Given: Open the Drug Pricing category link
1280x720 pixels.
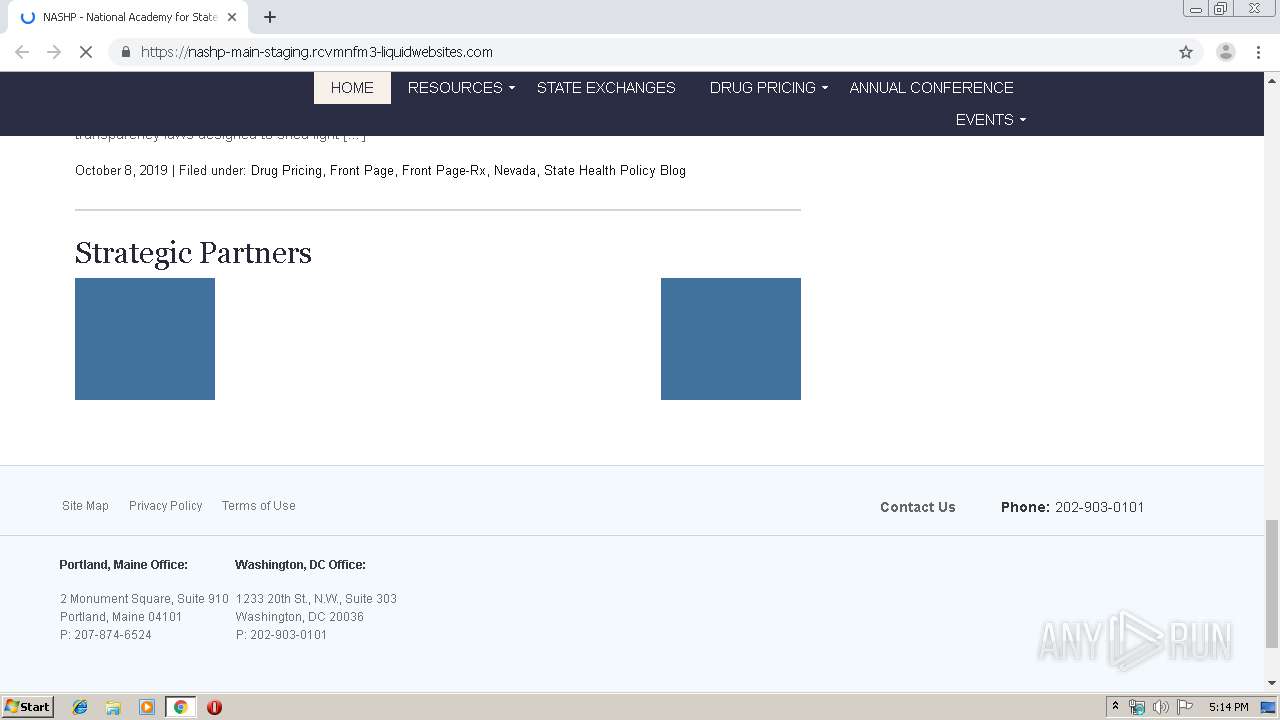Looking at the screenshot, I should (x=286, y=171).
